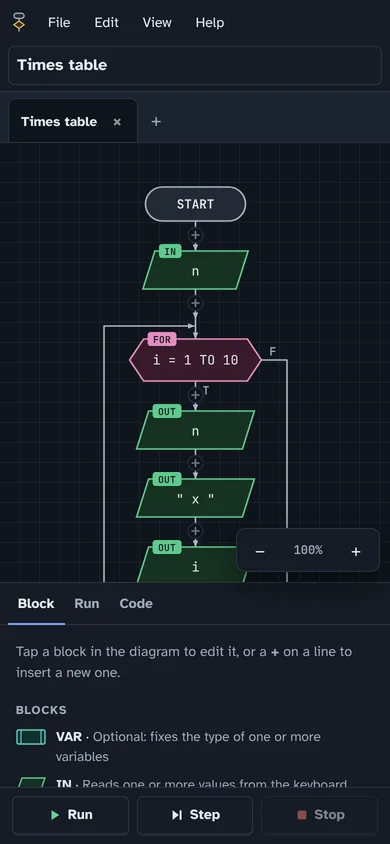Close the Times table tab
390x844 pixels.
click(117, 122)
